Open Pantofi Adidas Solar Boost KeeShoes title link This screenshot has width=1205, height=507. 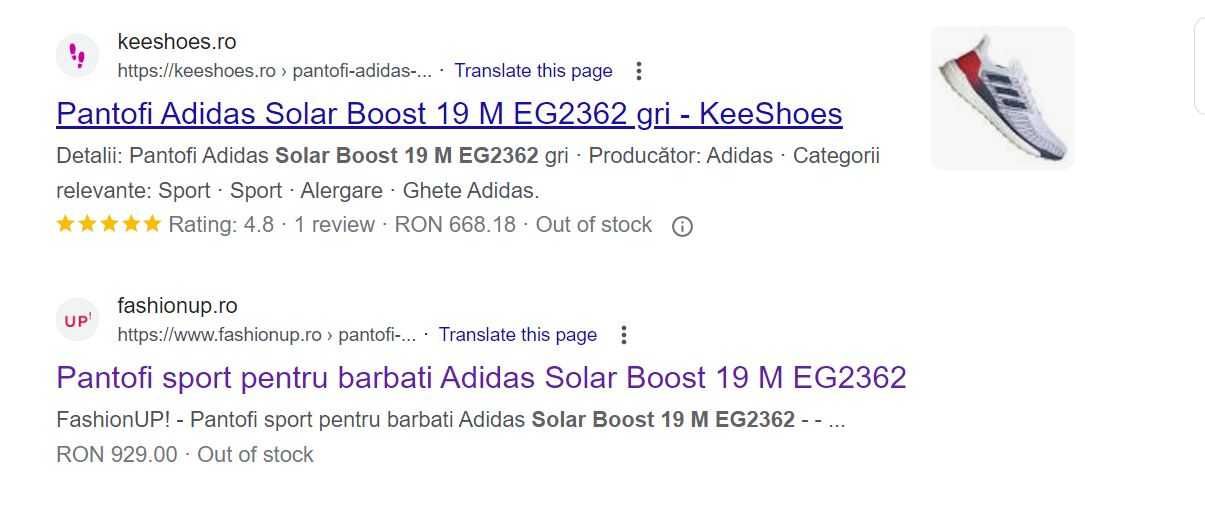[x=449, y=114]
